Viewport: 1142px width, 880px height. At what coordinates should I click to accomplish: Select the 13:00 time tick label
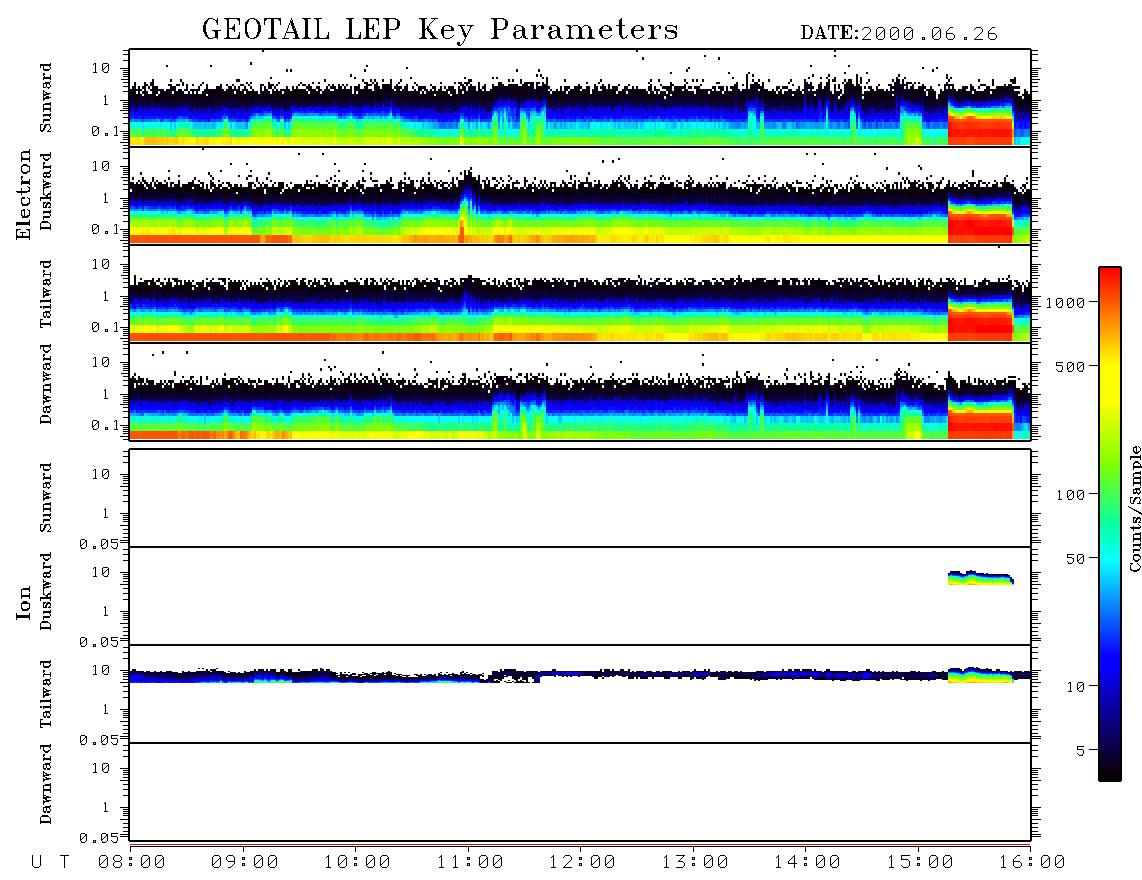[695, 863]
